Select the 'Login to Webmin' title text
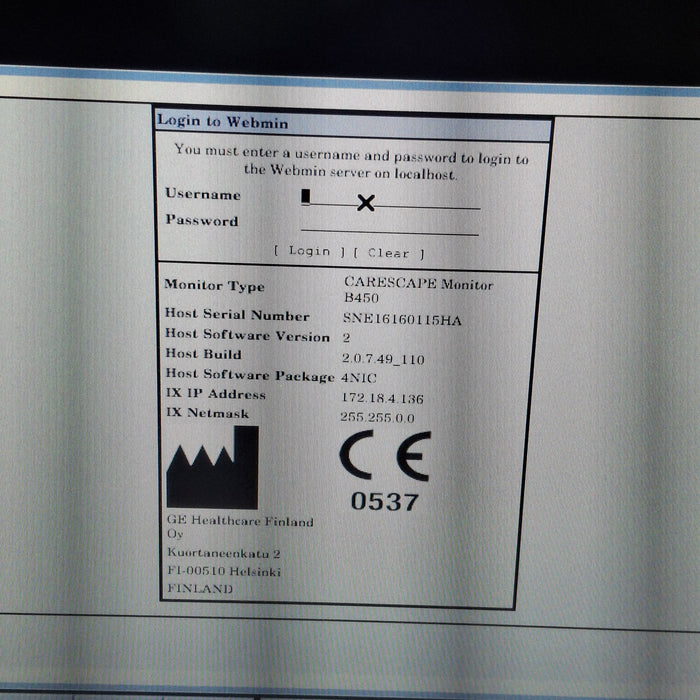The width and height of the screenshot is (700, 700). point(223,121)
